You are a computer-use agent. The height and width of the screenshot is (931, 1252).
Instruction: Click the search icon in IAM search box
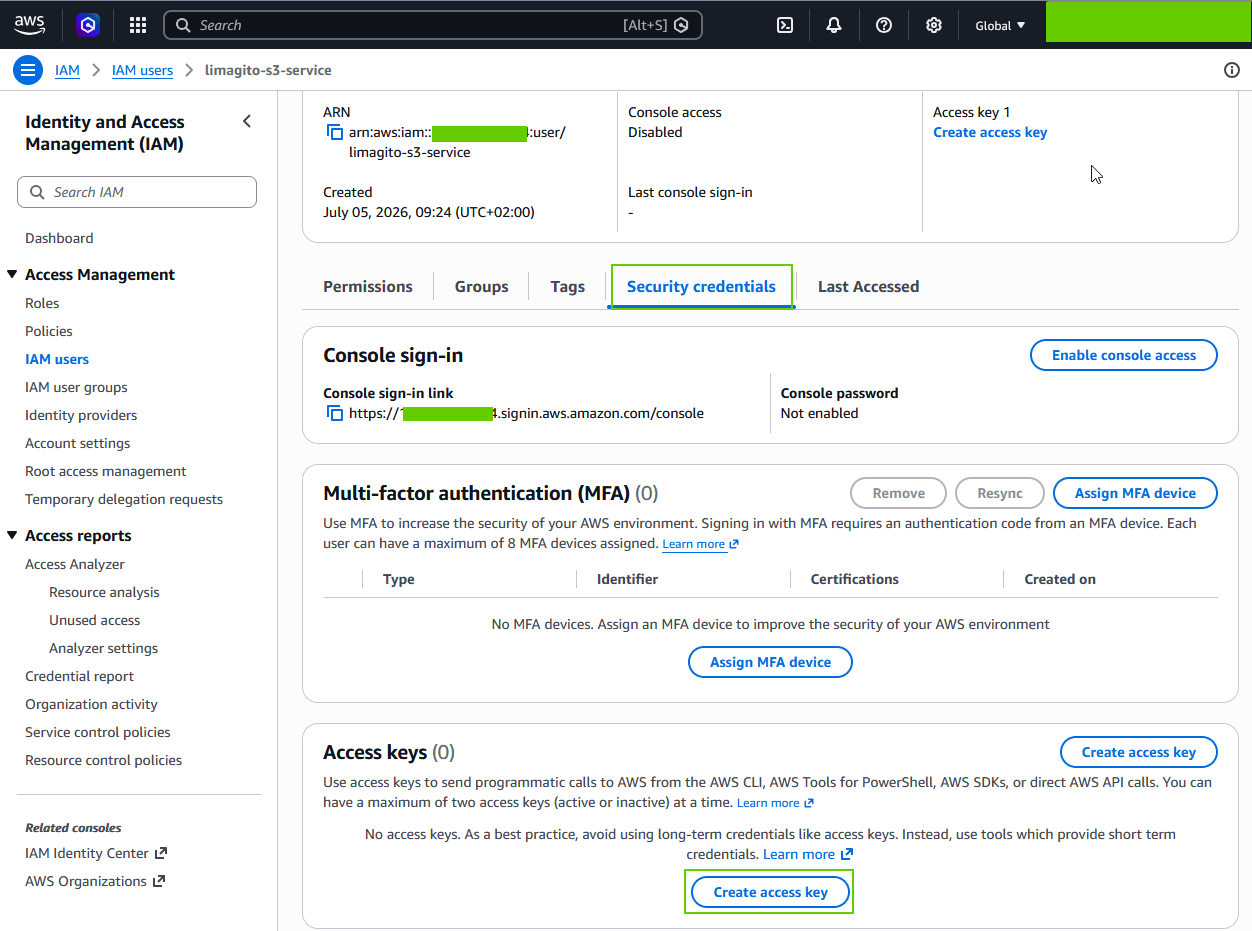[37, 192]
